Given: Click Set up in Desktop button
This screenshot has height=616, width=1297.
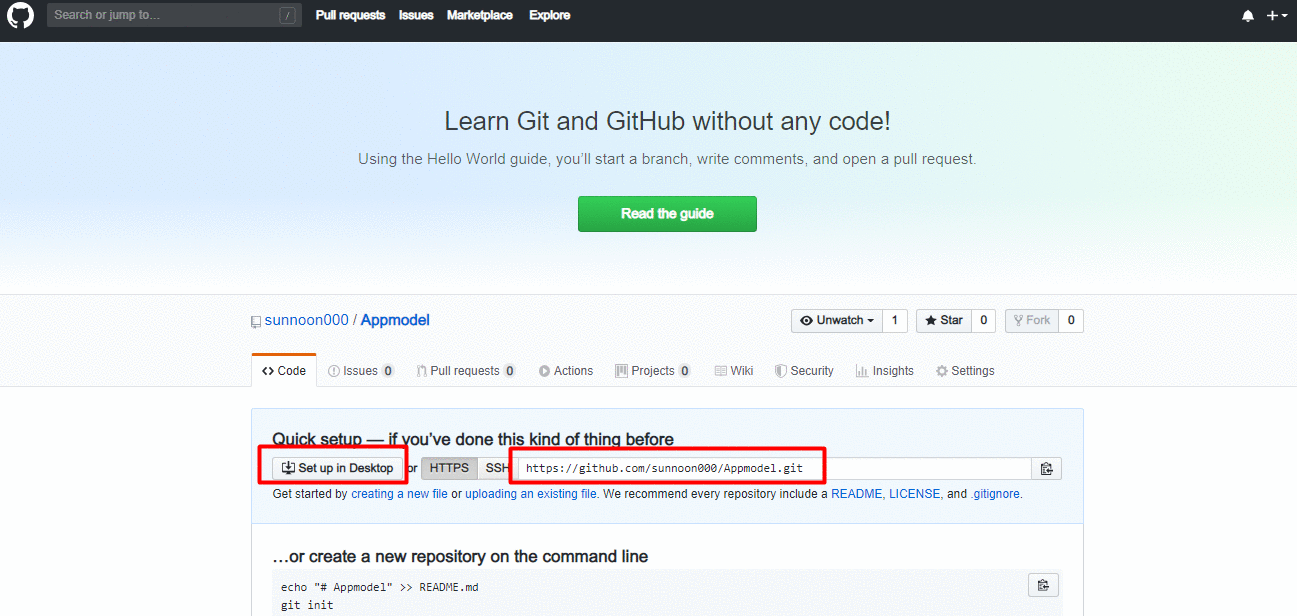Looking at the screenshot, I should [338, 468].
